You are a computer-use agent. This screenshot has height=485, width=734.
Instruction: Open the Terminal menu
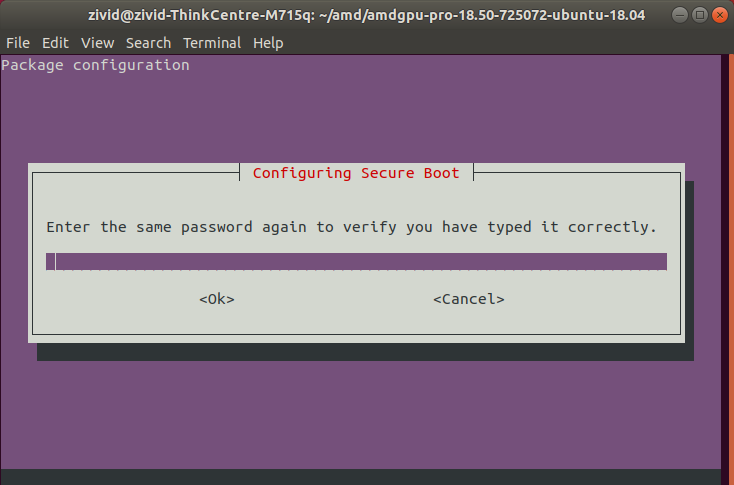click(x=212, y=43)
